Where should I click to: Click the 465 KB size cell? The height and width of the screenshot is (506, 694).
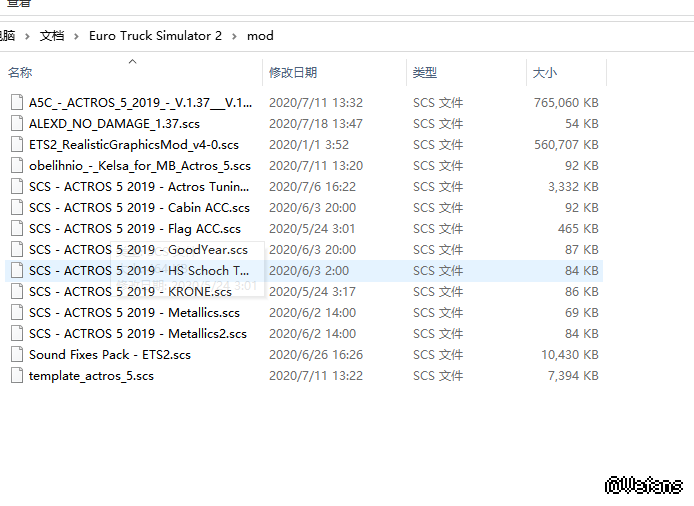click(578, 229)
